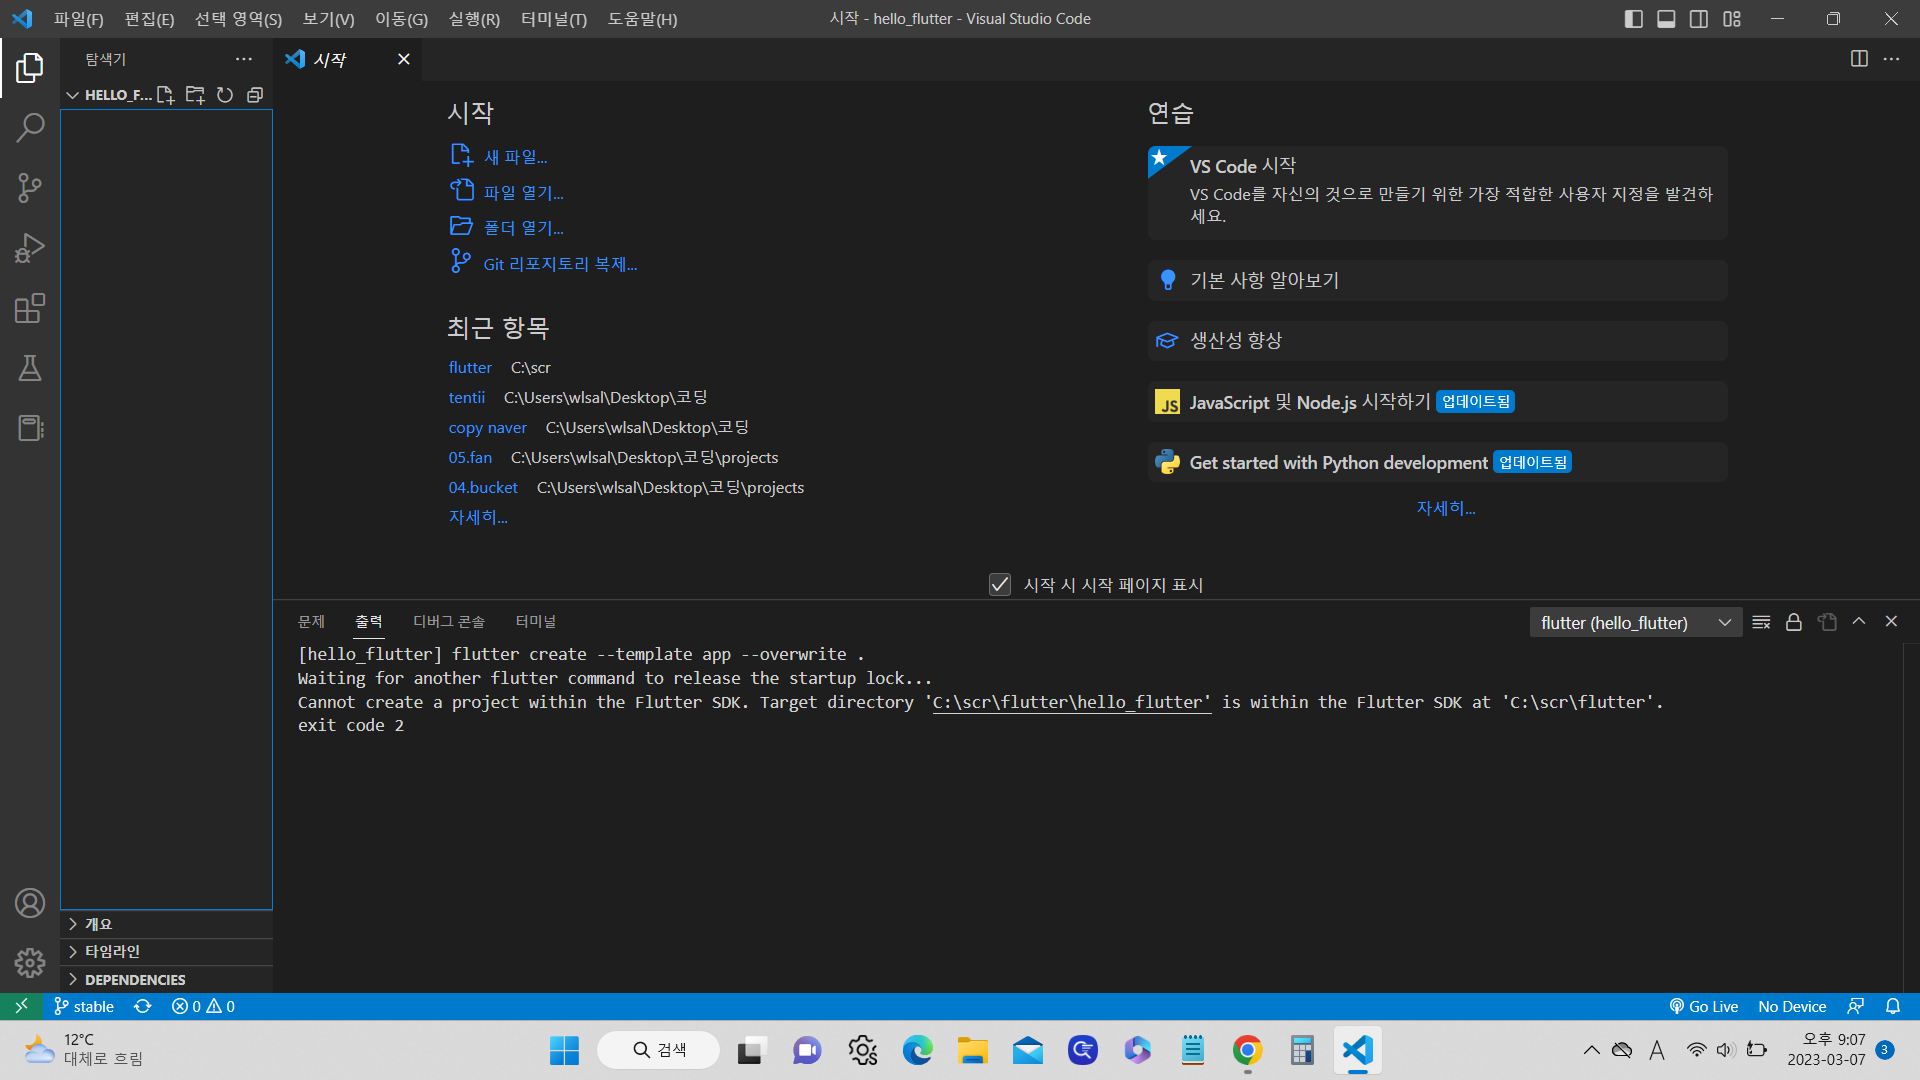Open the 기본 사항 알아보기 walkthrough

(x=1437, y=280)
